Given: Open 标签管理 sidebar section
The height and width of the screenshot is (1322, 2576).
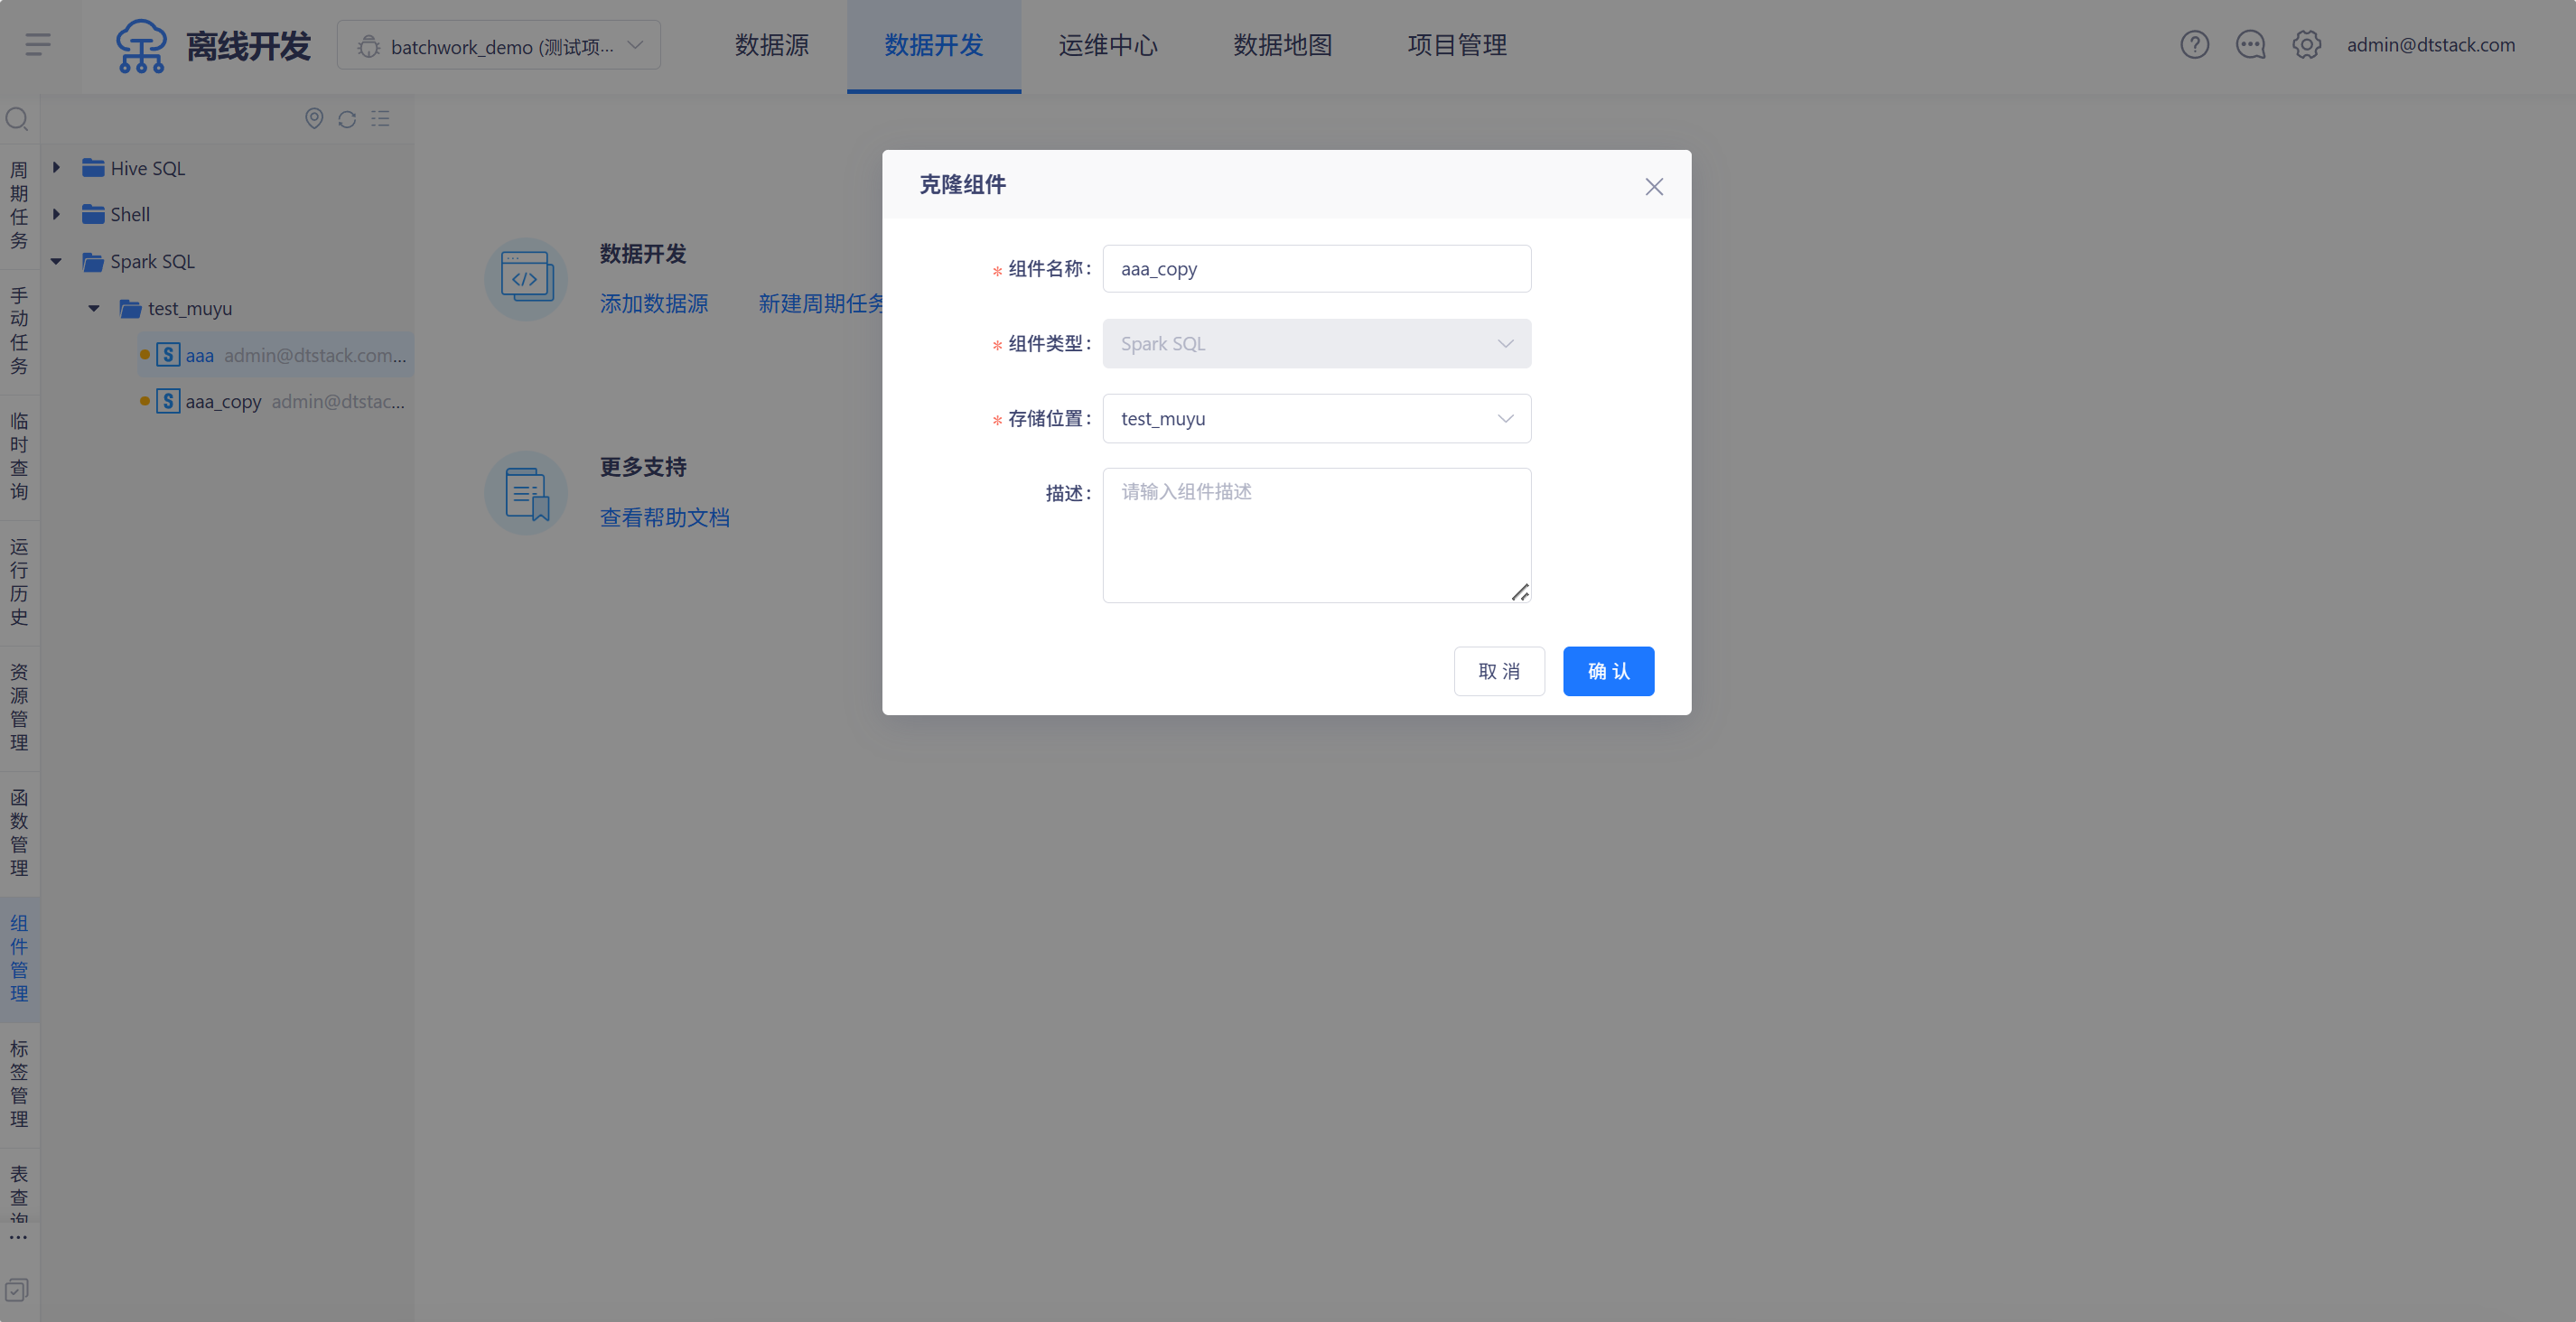Looking at the screenshot, I should (19, 1084).
